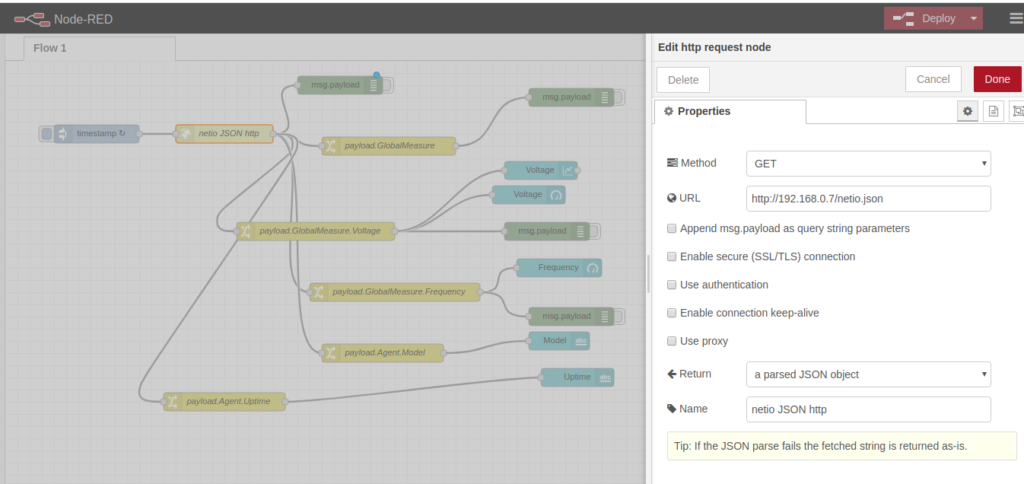Viewport: 1024px width, 484px height.
Task: Click the gauge icon on Frequency node
Action: point(593,268)
